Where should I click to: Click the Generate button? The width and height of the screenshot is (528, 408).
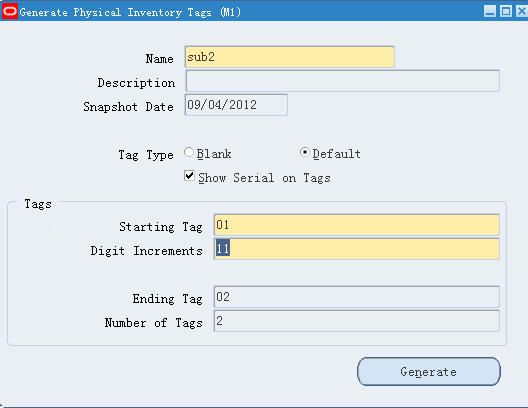(429, 372)
